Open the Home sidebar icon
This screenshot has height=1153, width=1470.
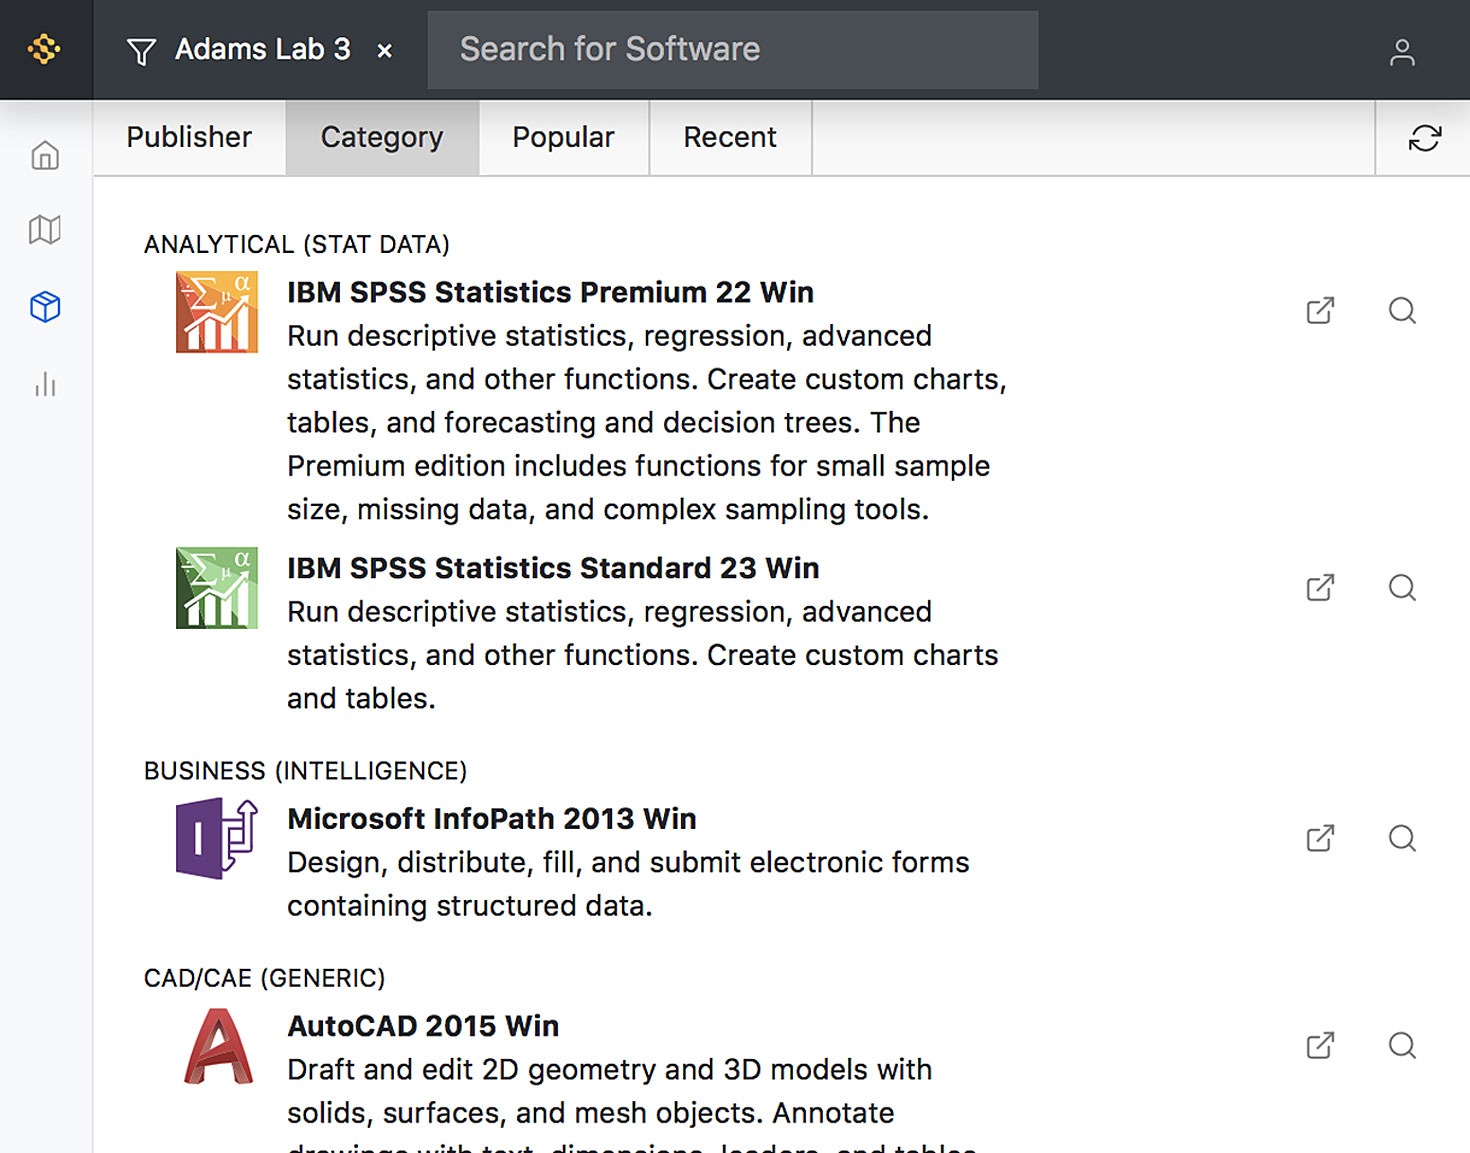point(45,155)
